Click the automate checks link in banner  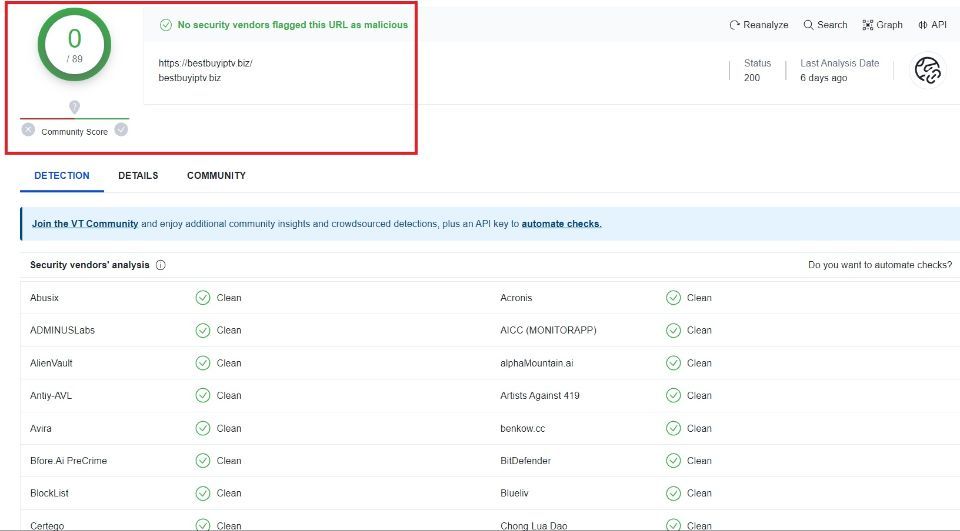point(561,224)
